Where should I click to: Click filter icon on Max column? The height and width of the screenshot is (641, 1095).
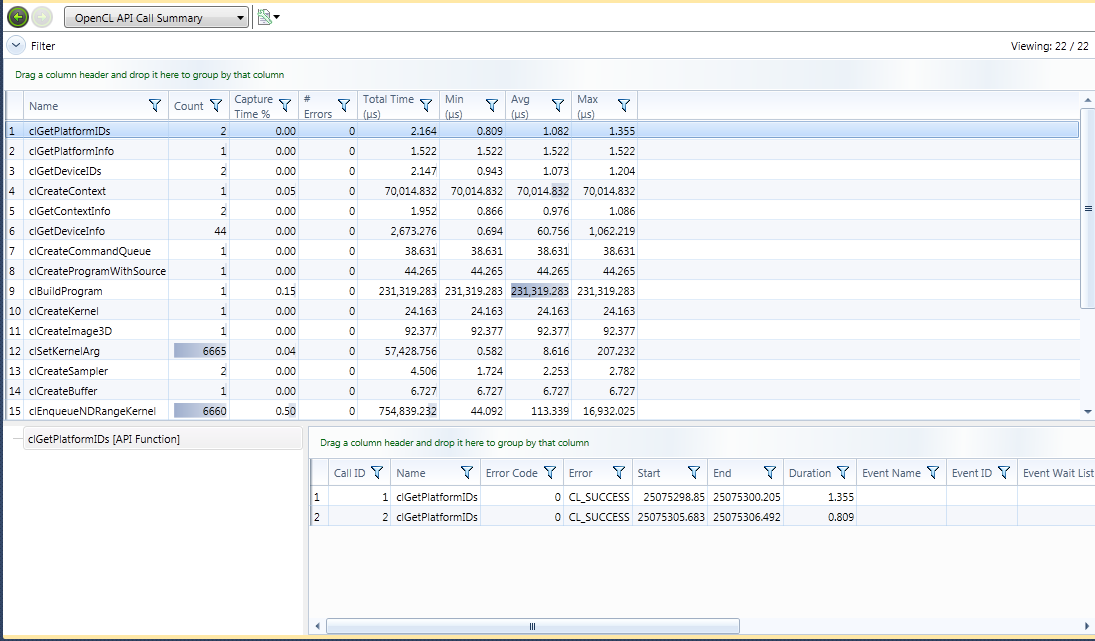point(624,106)
